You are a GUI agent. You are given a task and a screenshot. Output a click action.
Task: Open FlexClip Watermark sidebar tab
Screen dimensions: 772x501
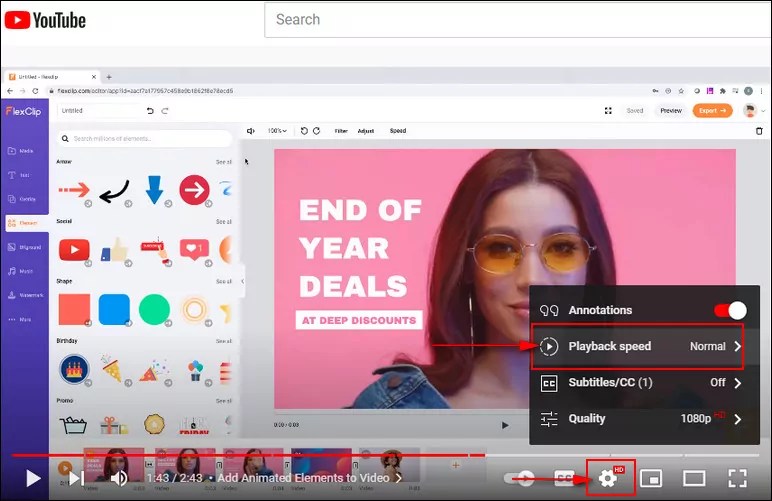[x=26, y=295]
